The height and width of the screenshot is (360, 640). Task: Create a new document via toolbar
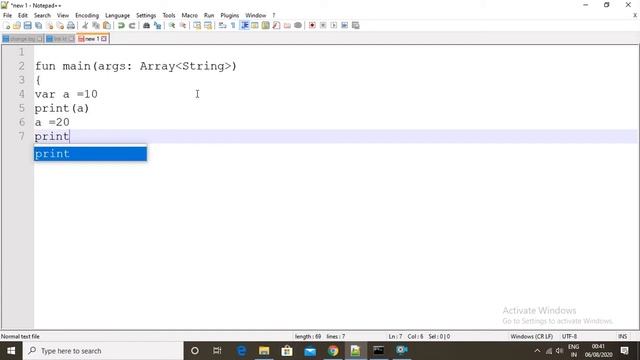pyautogui.click(x=7, y=25)
